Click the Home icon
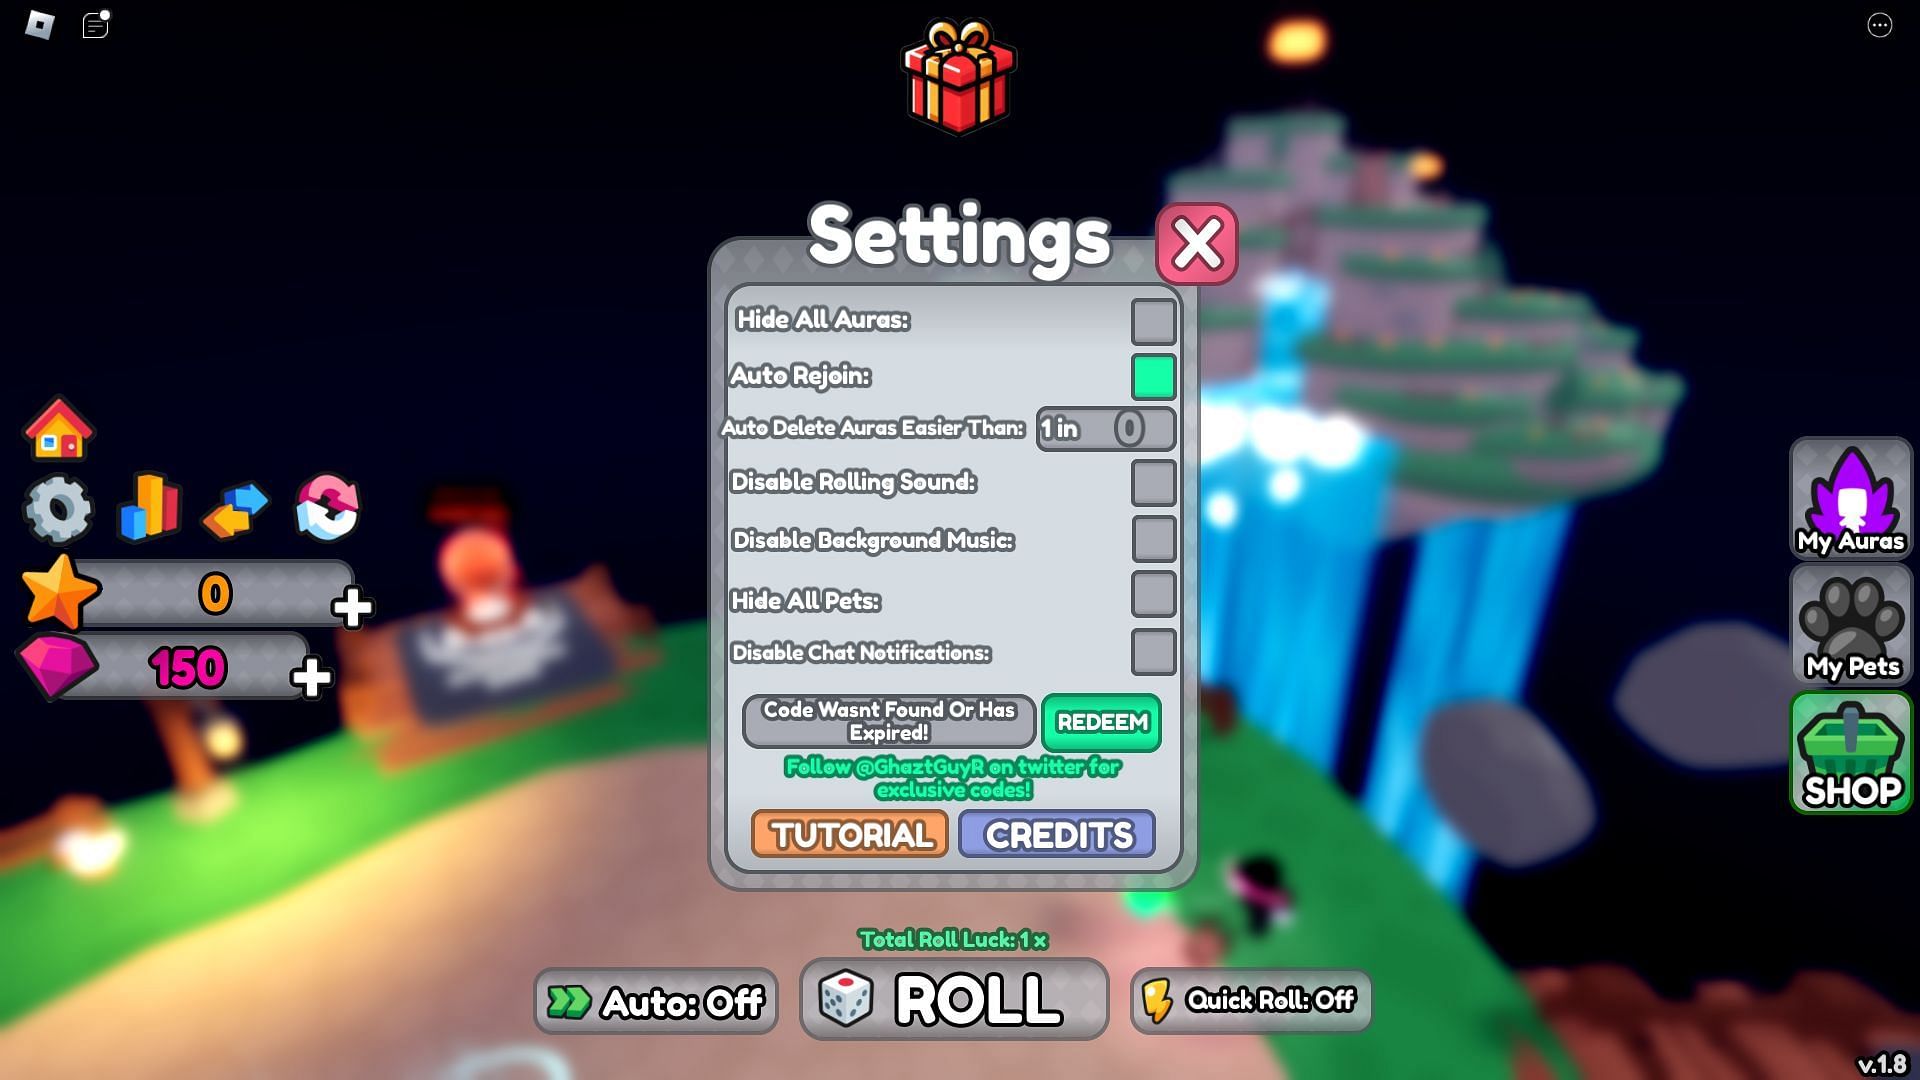Viewport: 1920px width, 1080px height. point(58,427)
